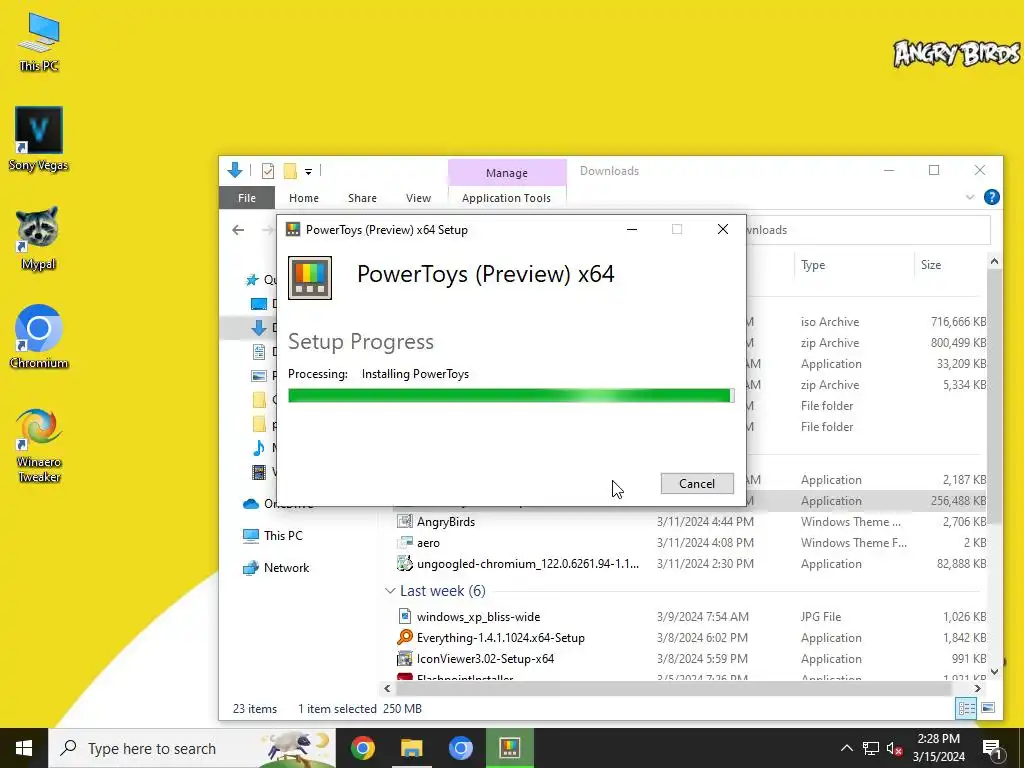Click New Folder icon in title bar
1024x768 pixels.
tap(290, 171)
